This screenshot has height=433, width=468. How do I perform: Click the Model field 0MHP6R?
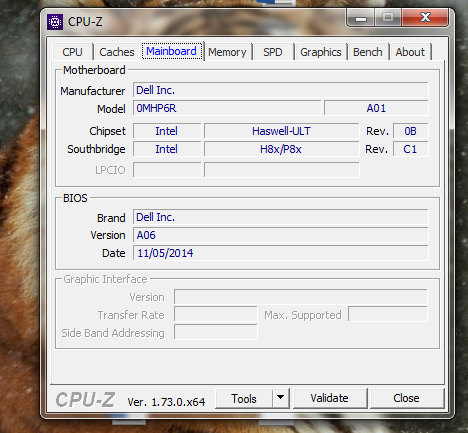pyautogui.click(x=227, y=108)
